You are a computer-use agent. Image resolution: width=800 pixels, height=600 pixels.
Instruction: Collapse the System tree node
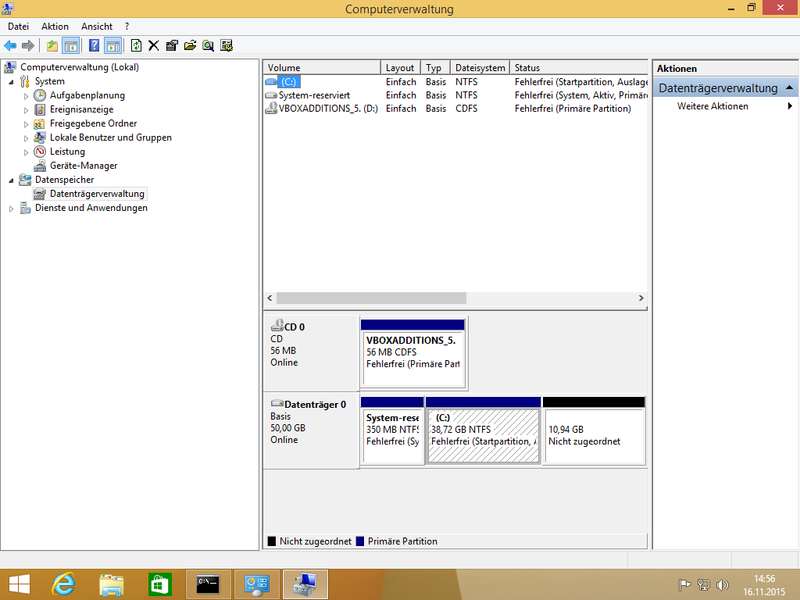tap(11, 82)
